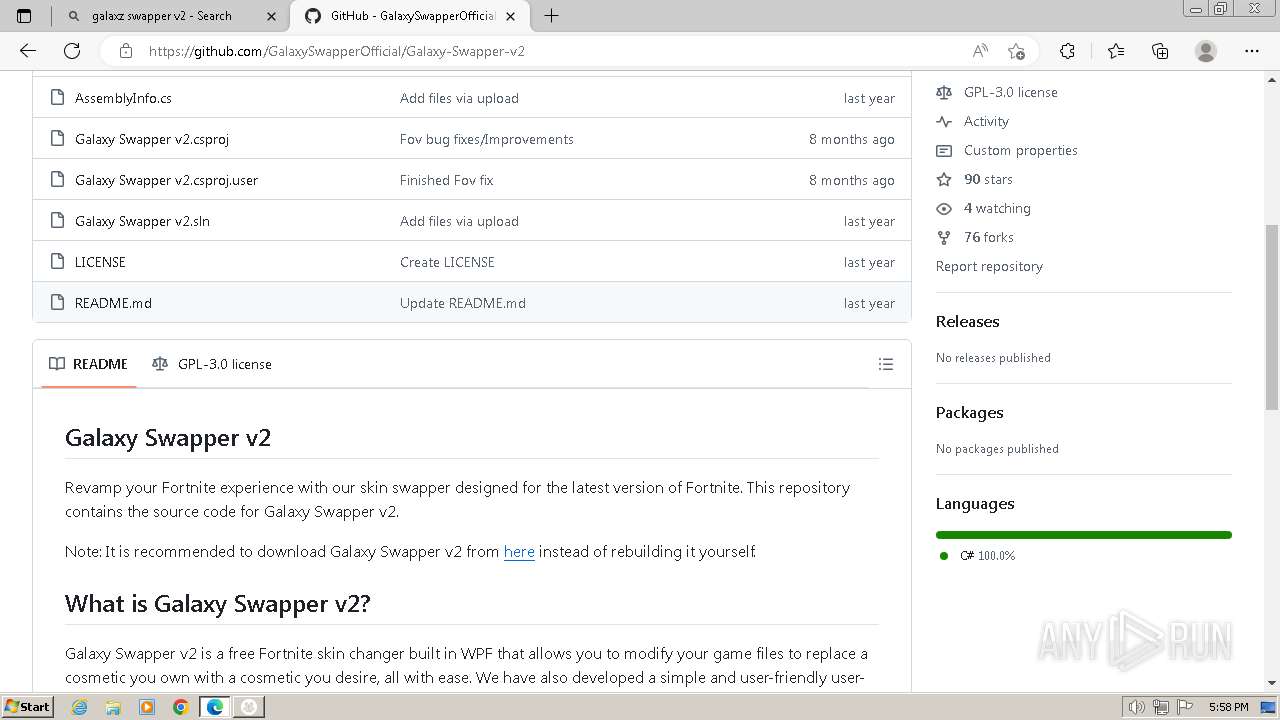
Task: Open Action Center flag icon
Action: click(1185, 707)
